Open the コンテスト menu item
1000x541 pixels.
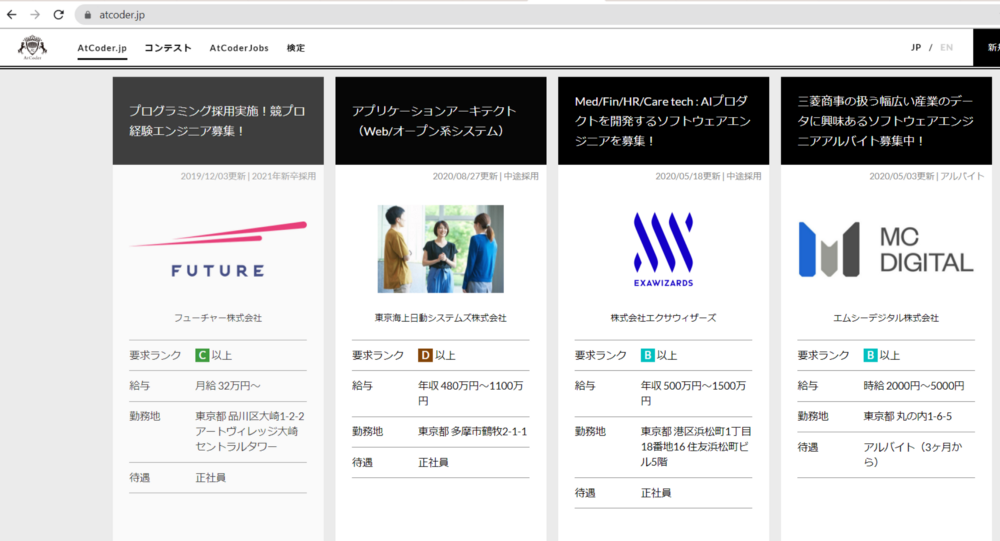[168, 48]
